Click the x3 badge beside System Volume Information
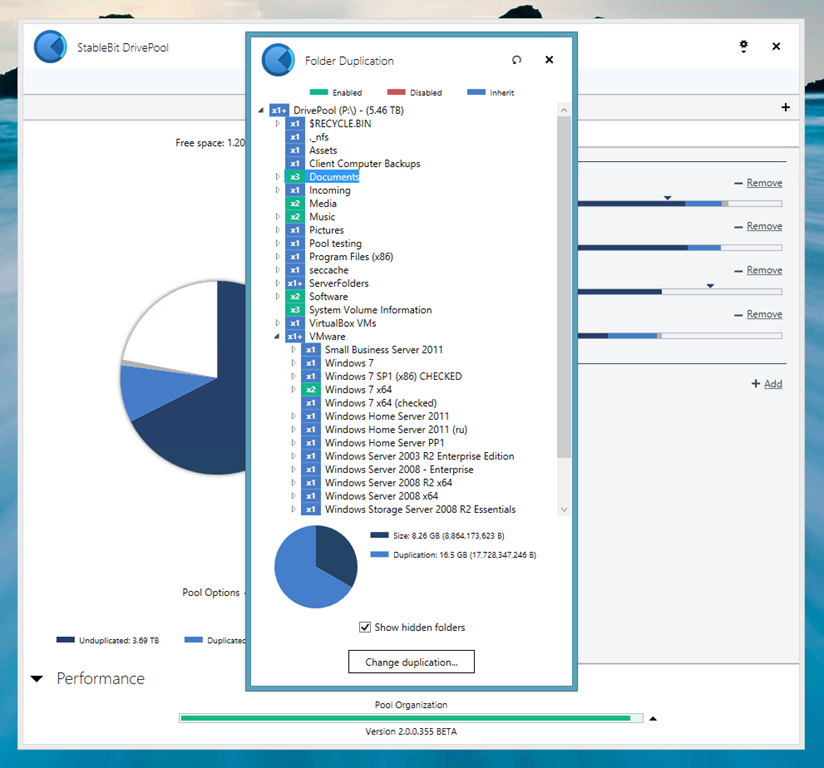 tap(295, 310)
